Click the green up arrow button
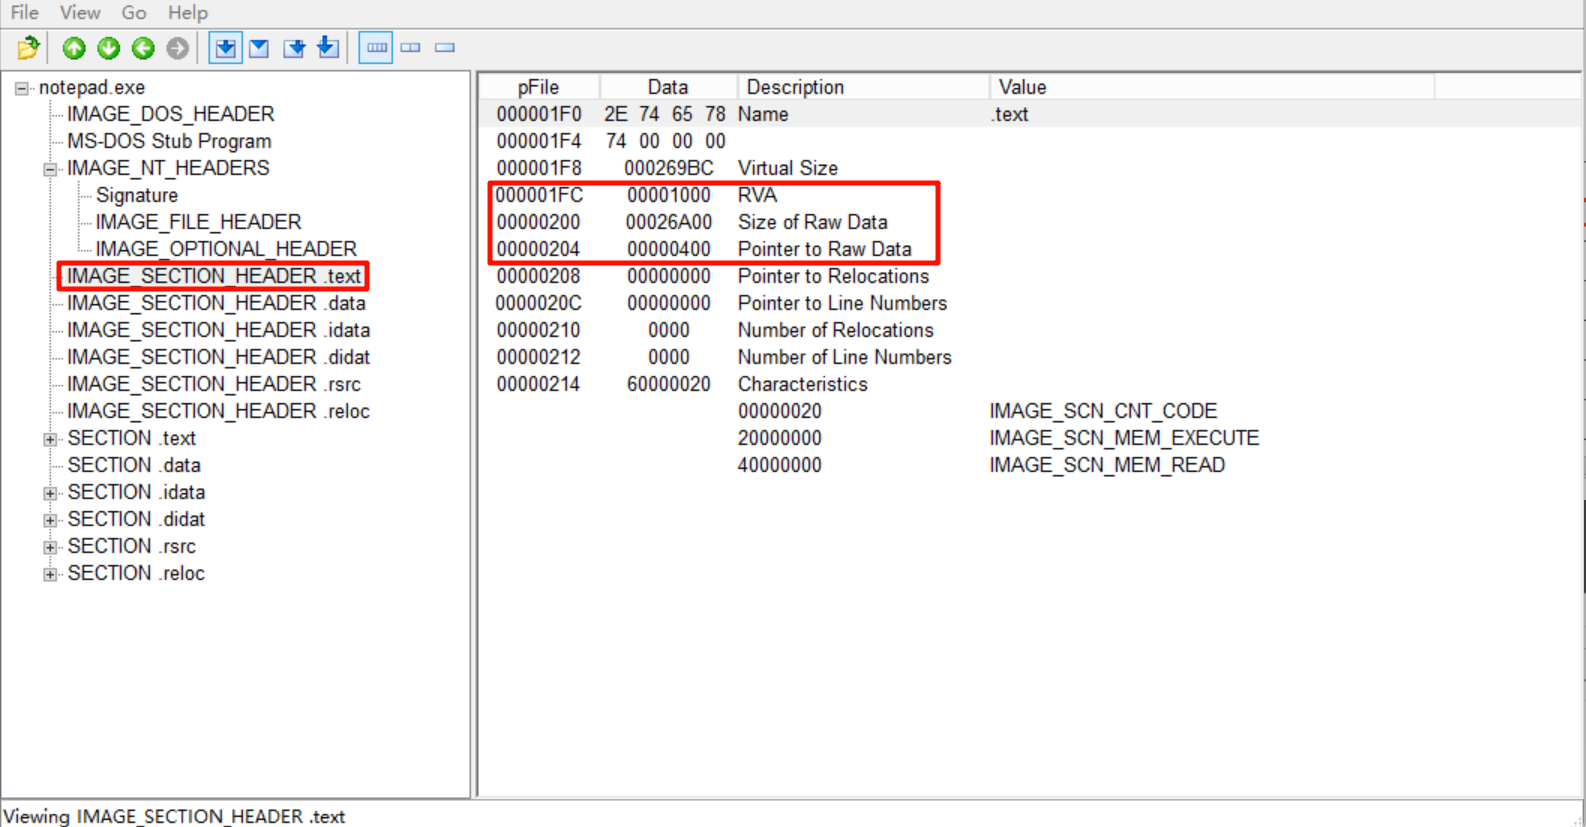Image resolution: width=1586 pixels, height=827 pixels. [x=74, y=48]
